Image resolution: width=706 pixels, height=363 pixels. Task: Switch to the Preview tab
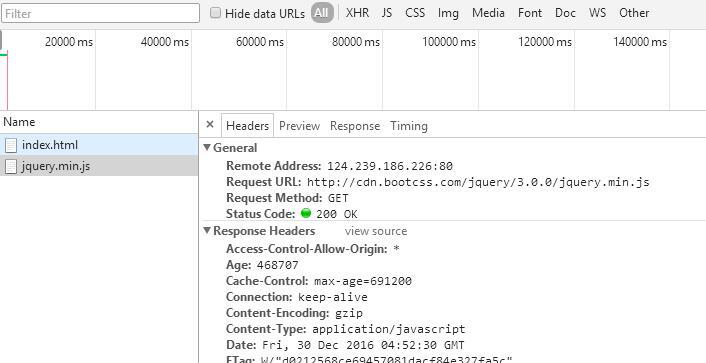tap(299, 126)
